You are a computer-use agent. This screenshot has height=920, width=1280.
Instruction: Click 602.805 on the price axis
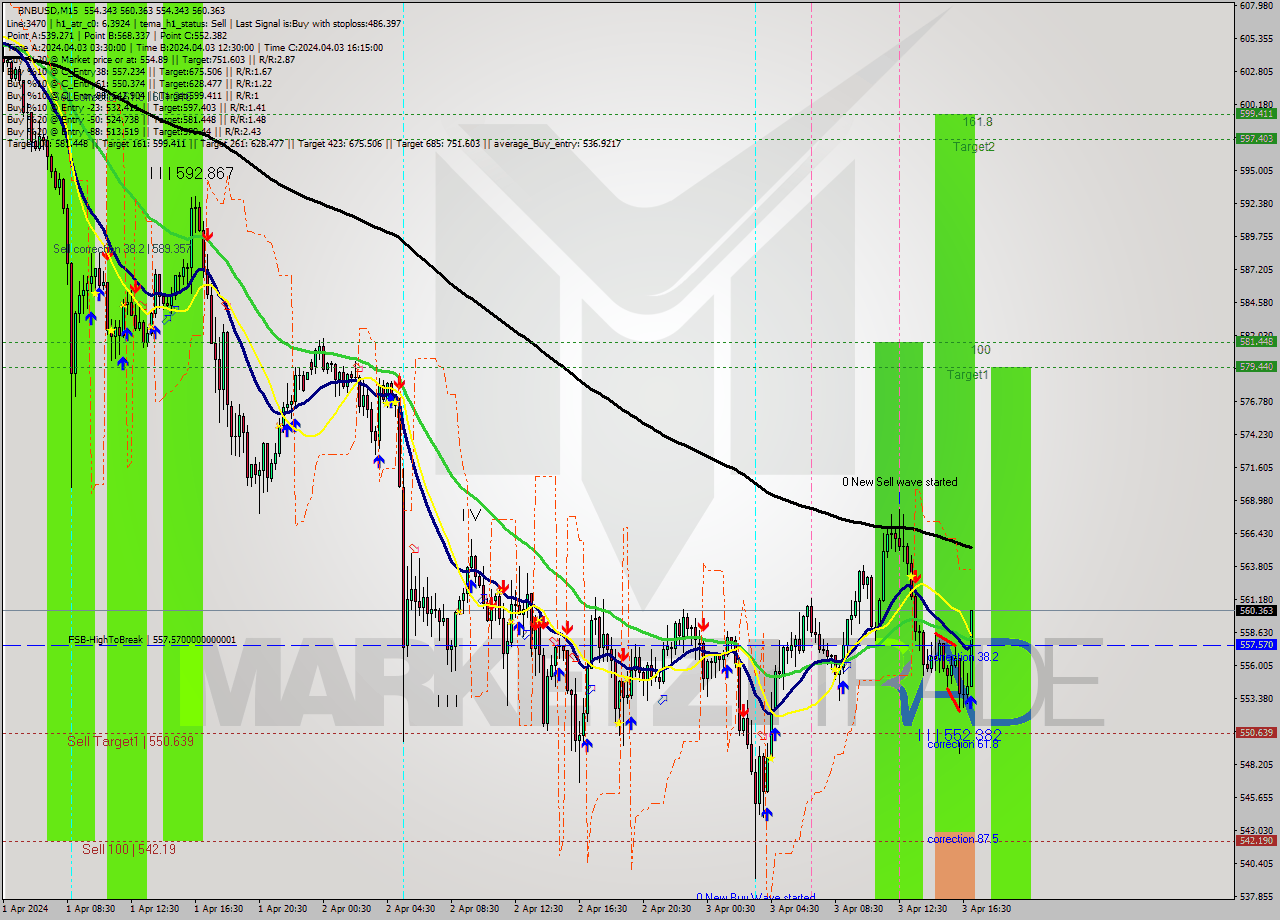1256,72
